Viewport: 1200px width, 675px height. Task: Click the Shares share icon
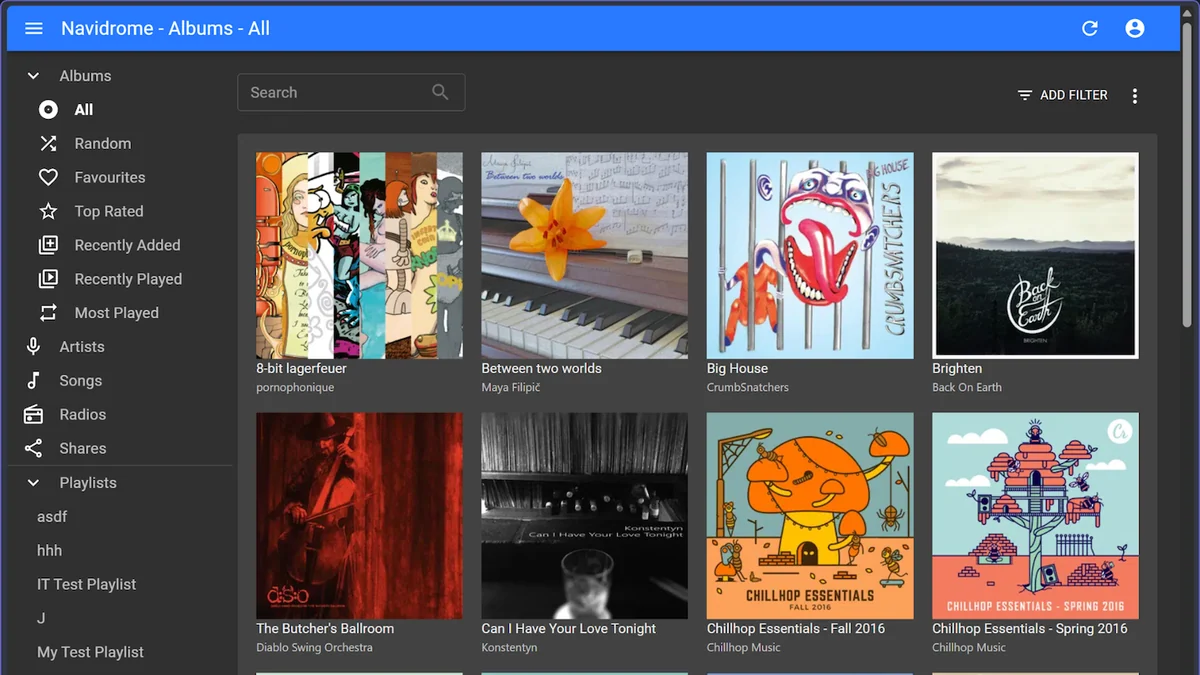[33, 448]
